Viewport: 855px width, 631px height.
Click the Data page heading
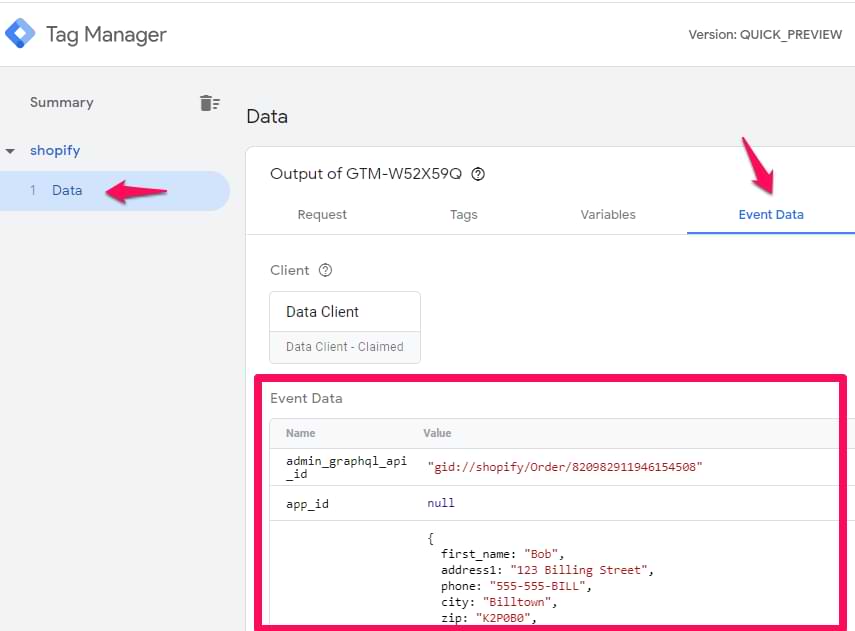(x=267, y=117)
